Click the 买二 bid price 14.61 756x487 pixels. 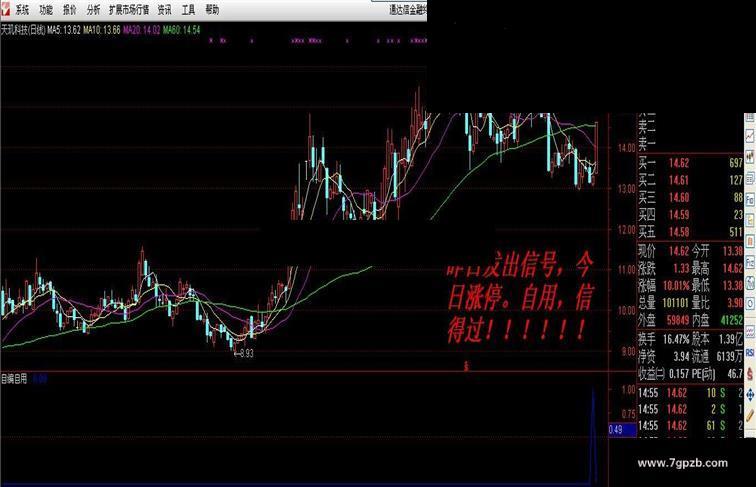[x=679, y=180]
